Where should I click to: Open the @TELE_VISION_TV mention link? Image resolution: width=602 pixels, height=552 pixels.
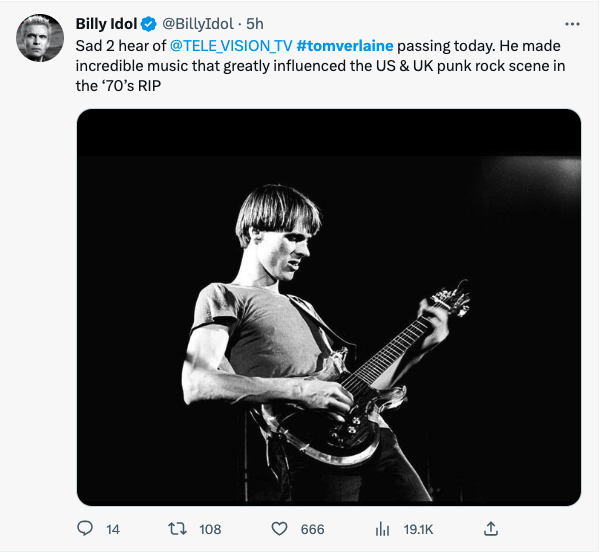(x=231, y=46)
